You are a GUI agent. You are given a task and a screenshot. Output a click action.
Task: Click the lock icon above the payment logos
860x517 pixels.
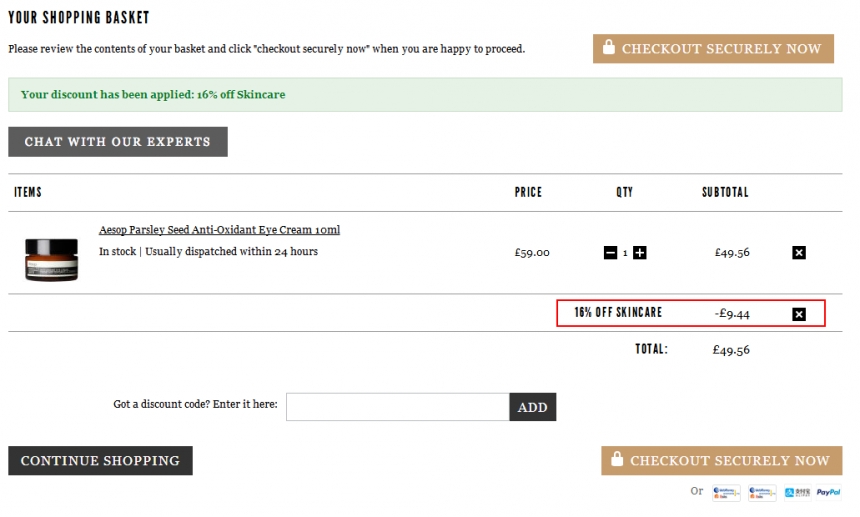[616, 460]
